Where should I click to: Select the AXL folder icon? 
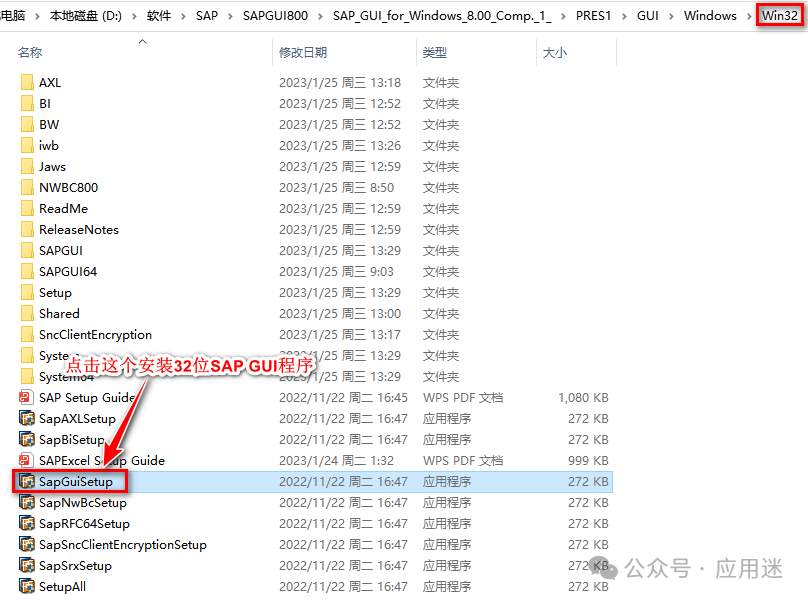tap(27, 82)
